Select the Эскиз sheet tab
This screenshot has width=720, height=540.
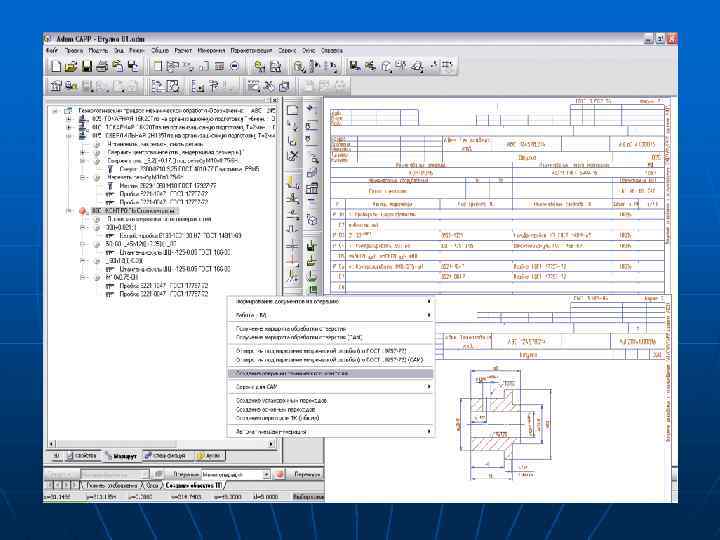(153, 485)
